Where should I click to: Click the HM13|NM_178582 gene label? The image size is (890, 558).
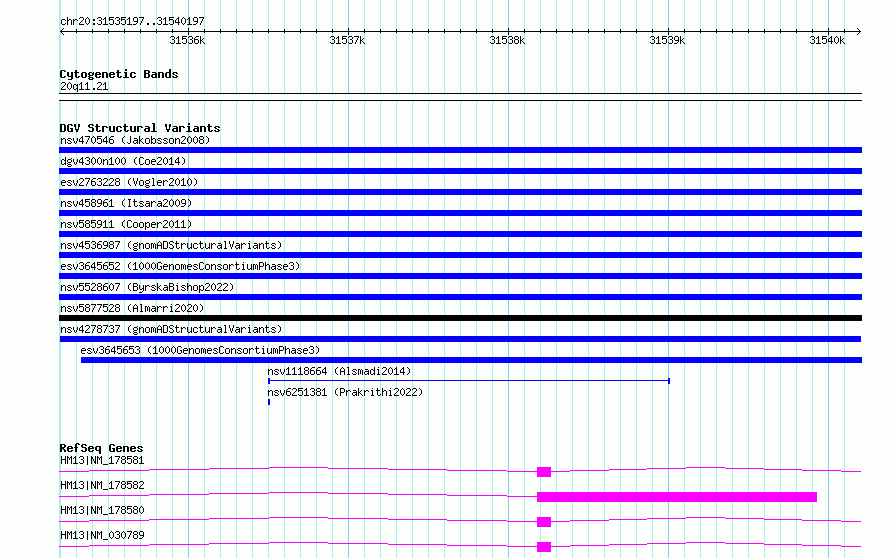pyautogui.click(x=102, y=485)
